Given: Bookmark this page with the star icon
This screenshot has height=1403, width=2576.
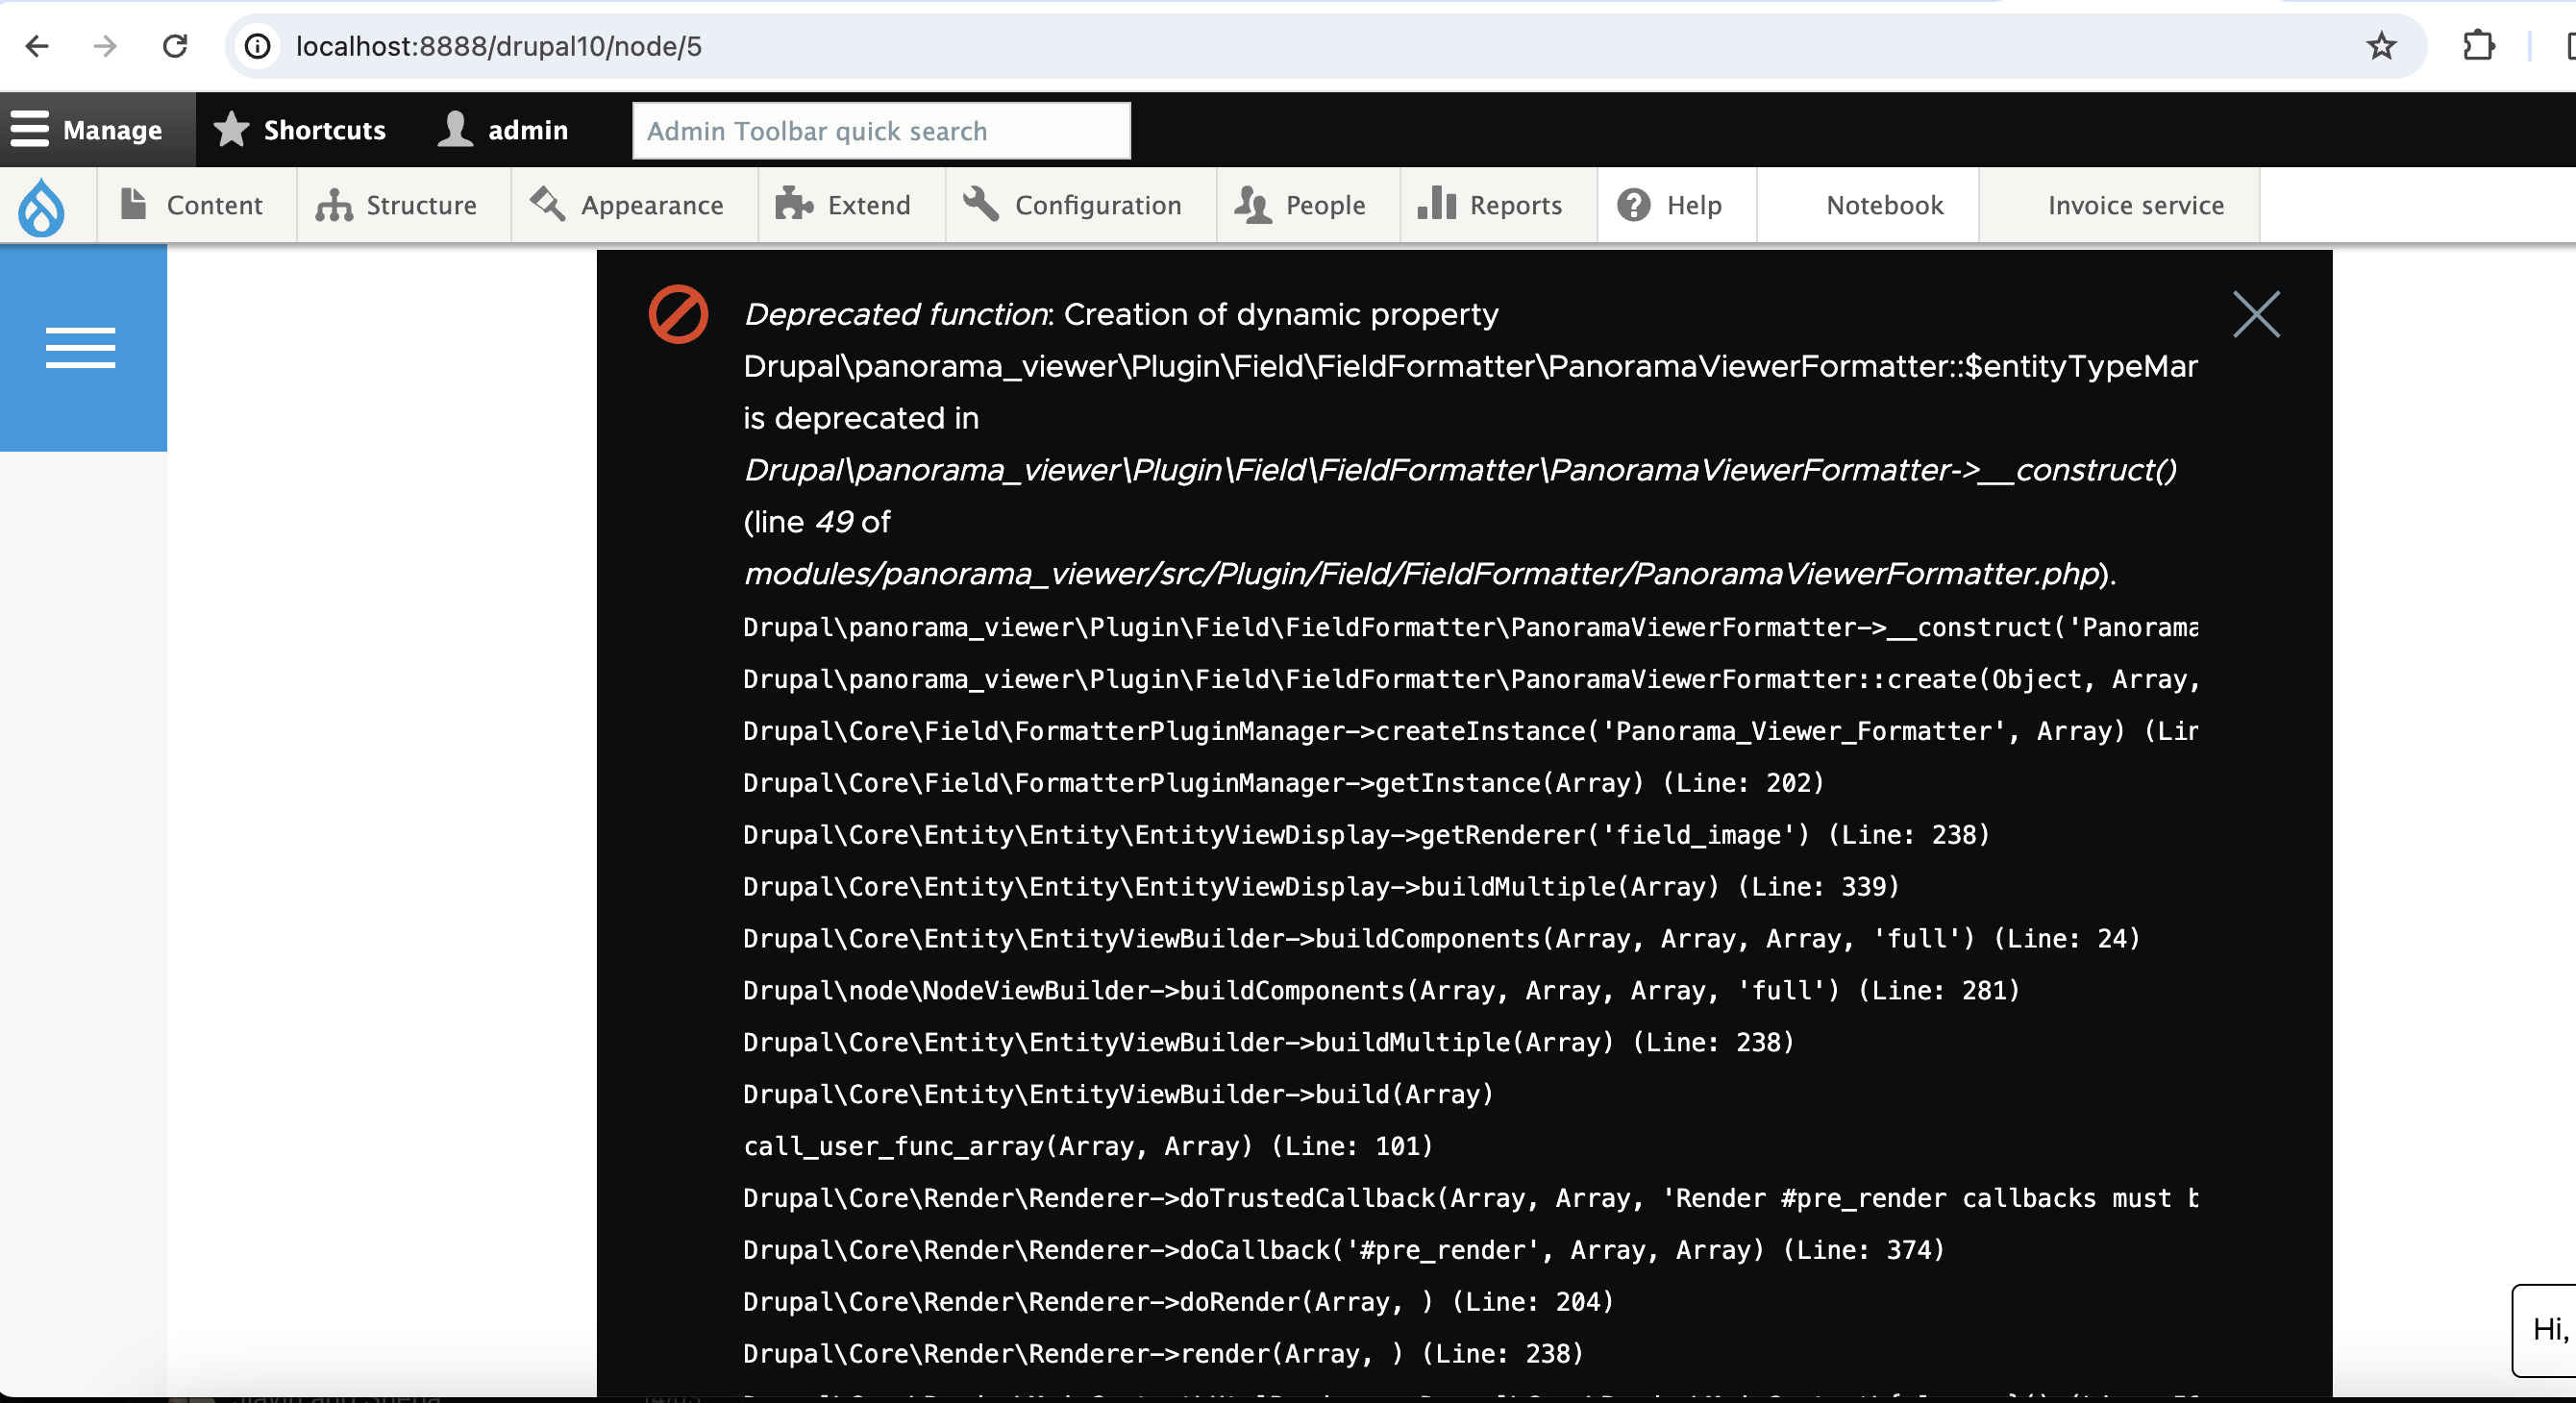Looking at the screenshot, I should [2381, 46].
